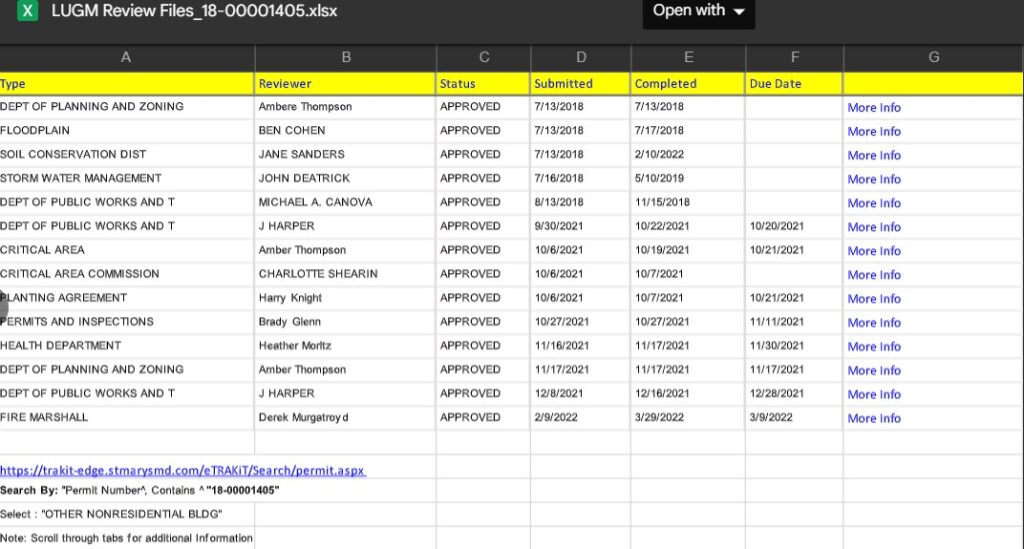Select column F header

(x=795, y=57)
